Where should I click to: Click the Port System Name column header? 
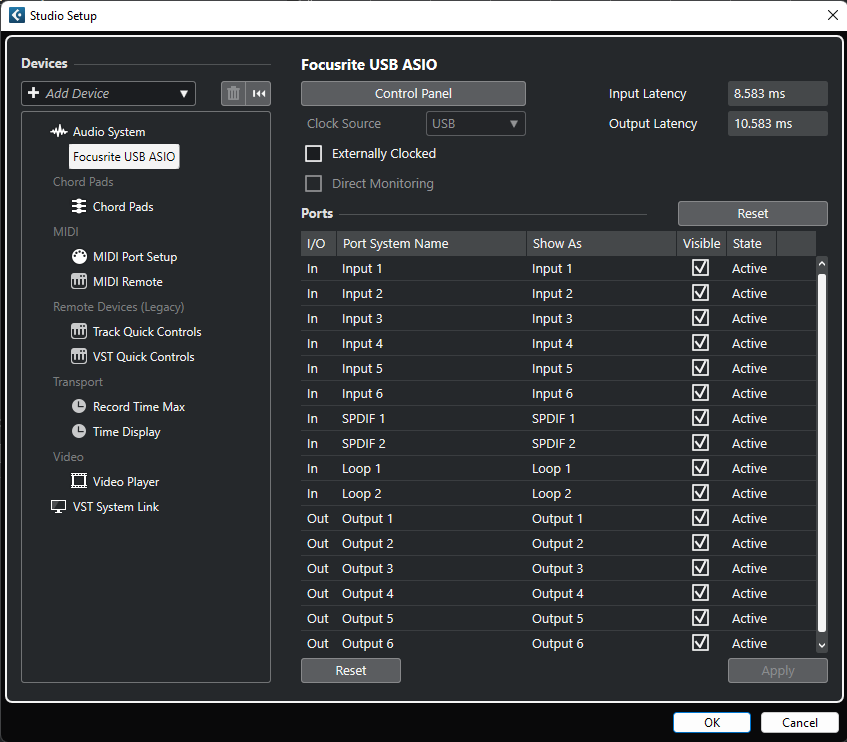coord(431,244)
